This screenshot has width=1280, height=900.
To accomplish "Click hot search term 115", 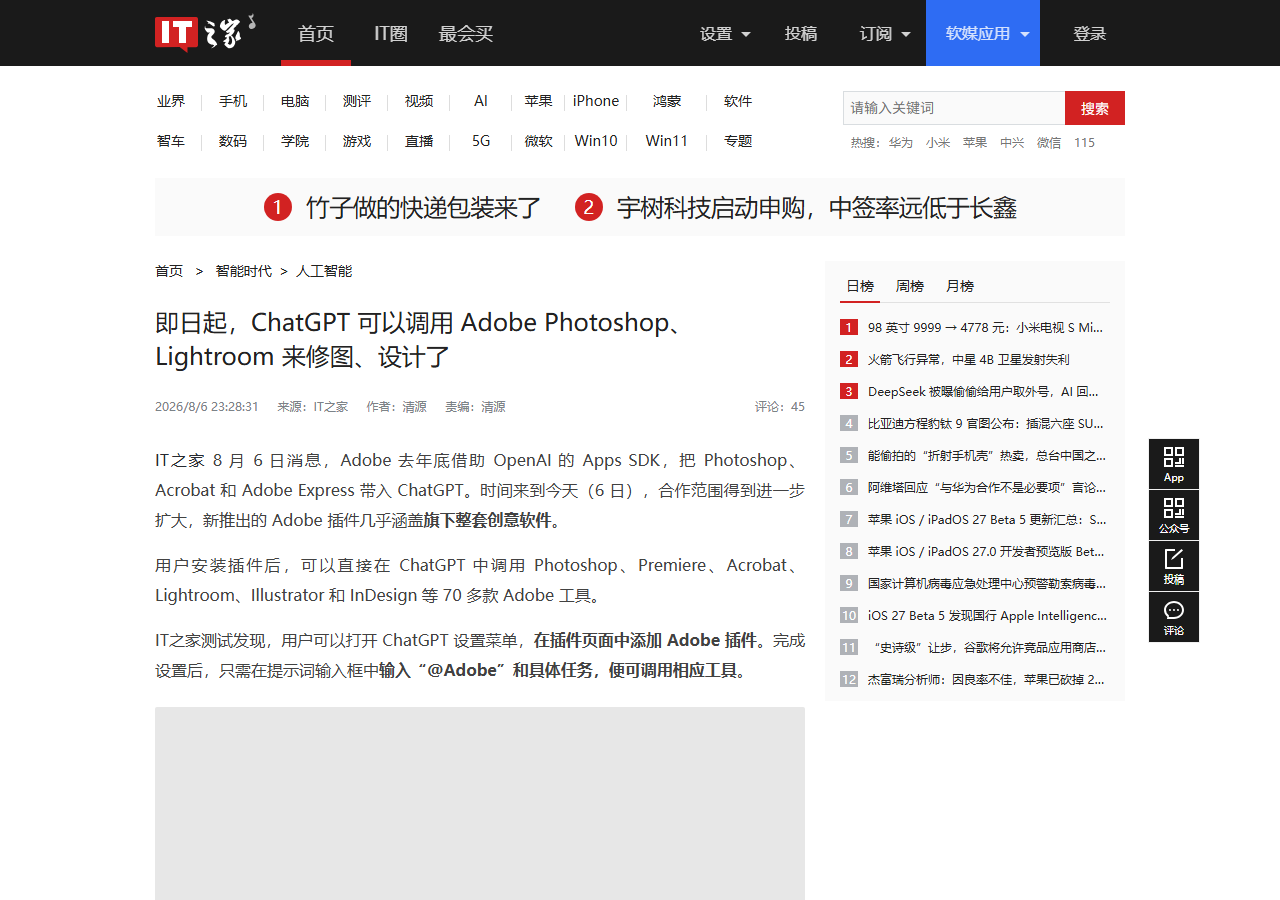I will 1084,143.
